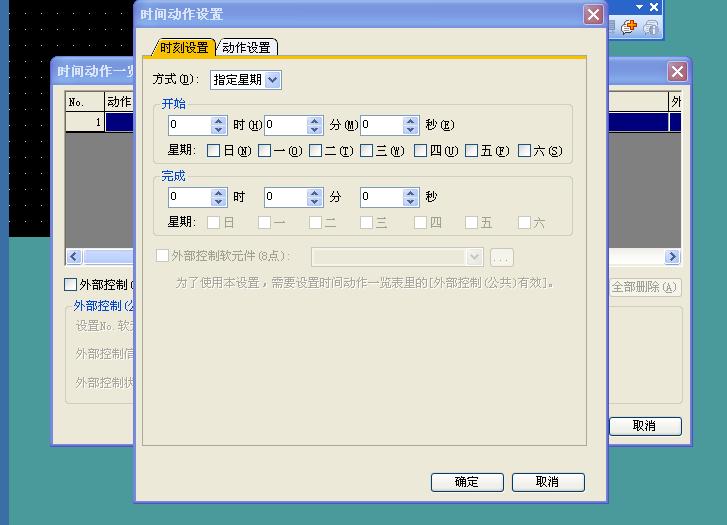Enable the 日 (N) weekday checkbox
Viewport: 727px width, 525px height.
[x=213, y=151]
